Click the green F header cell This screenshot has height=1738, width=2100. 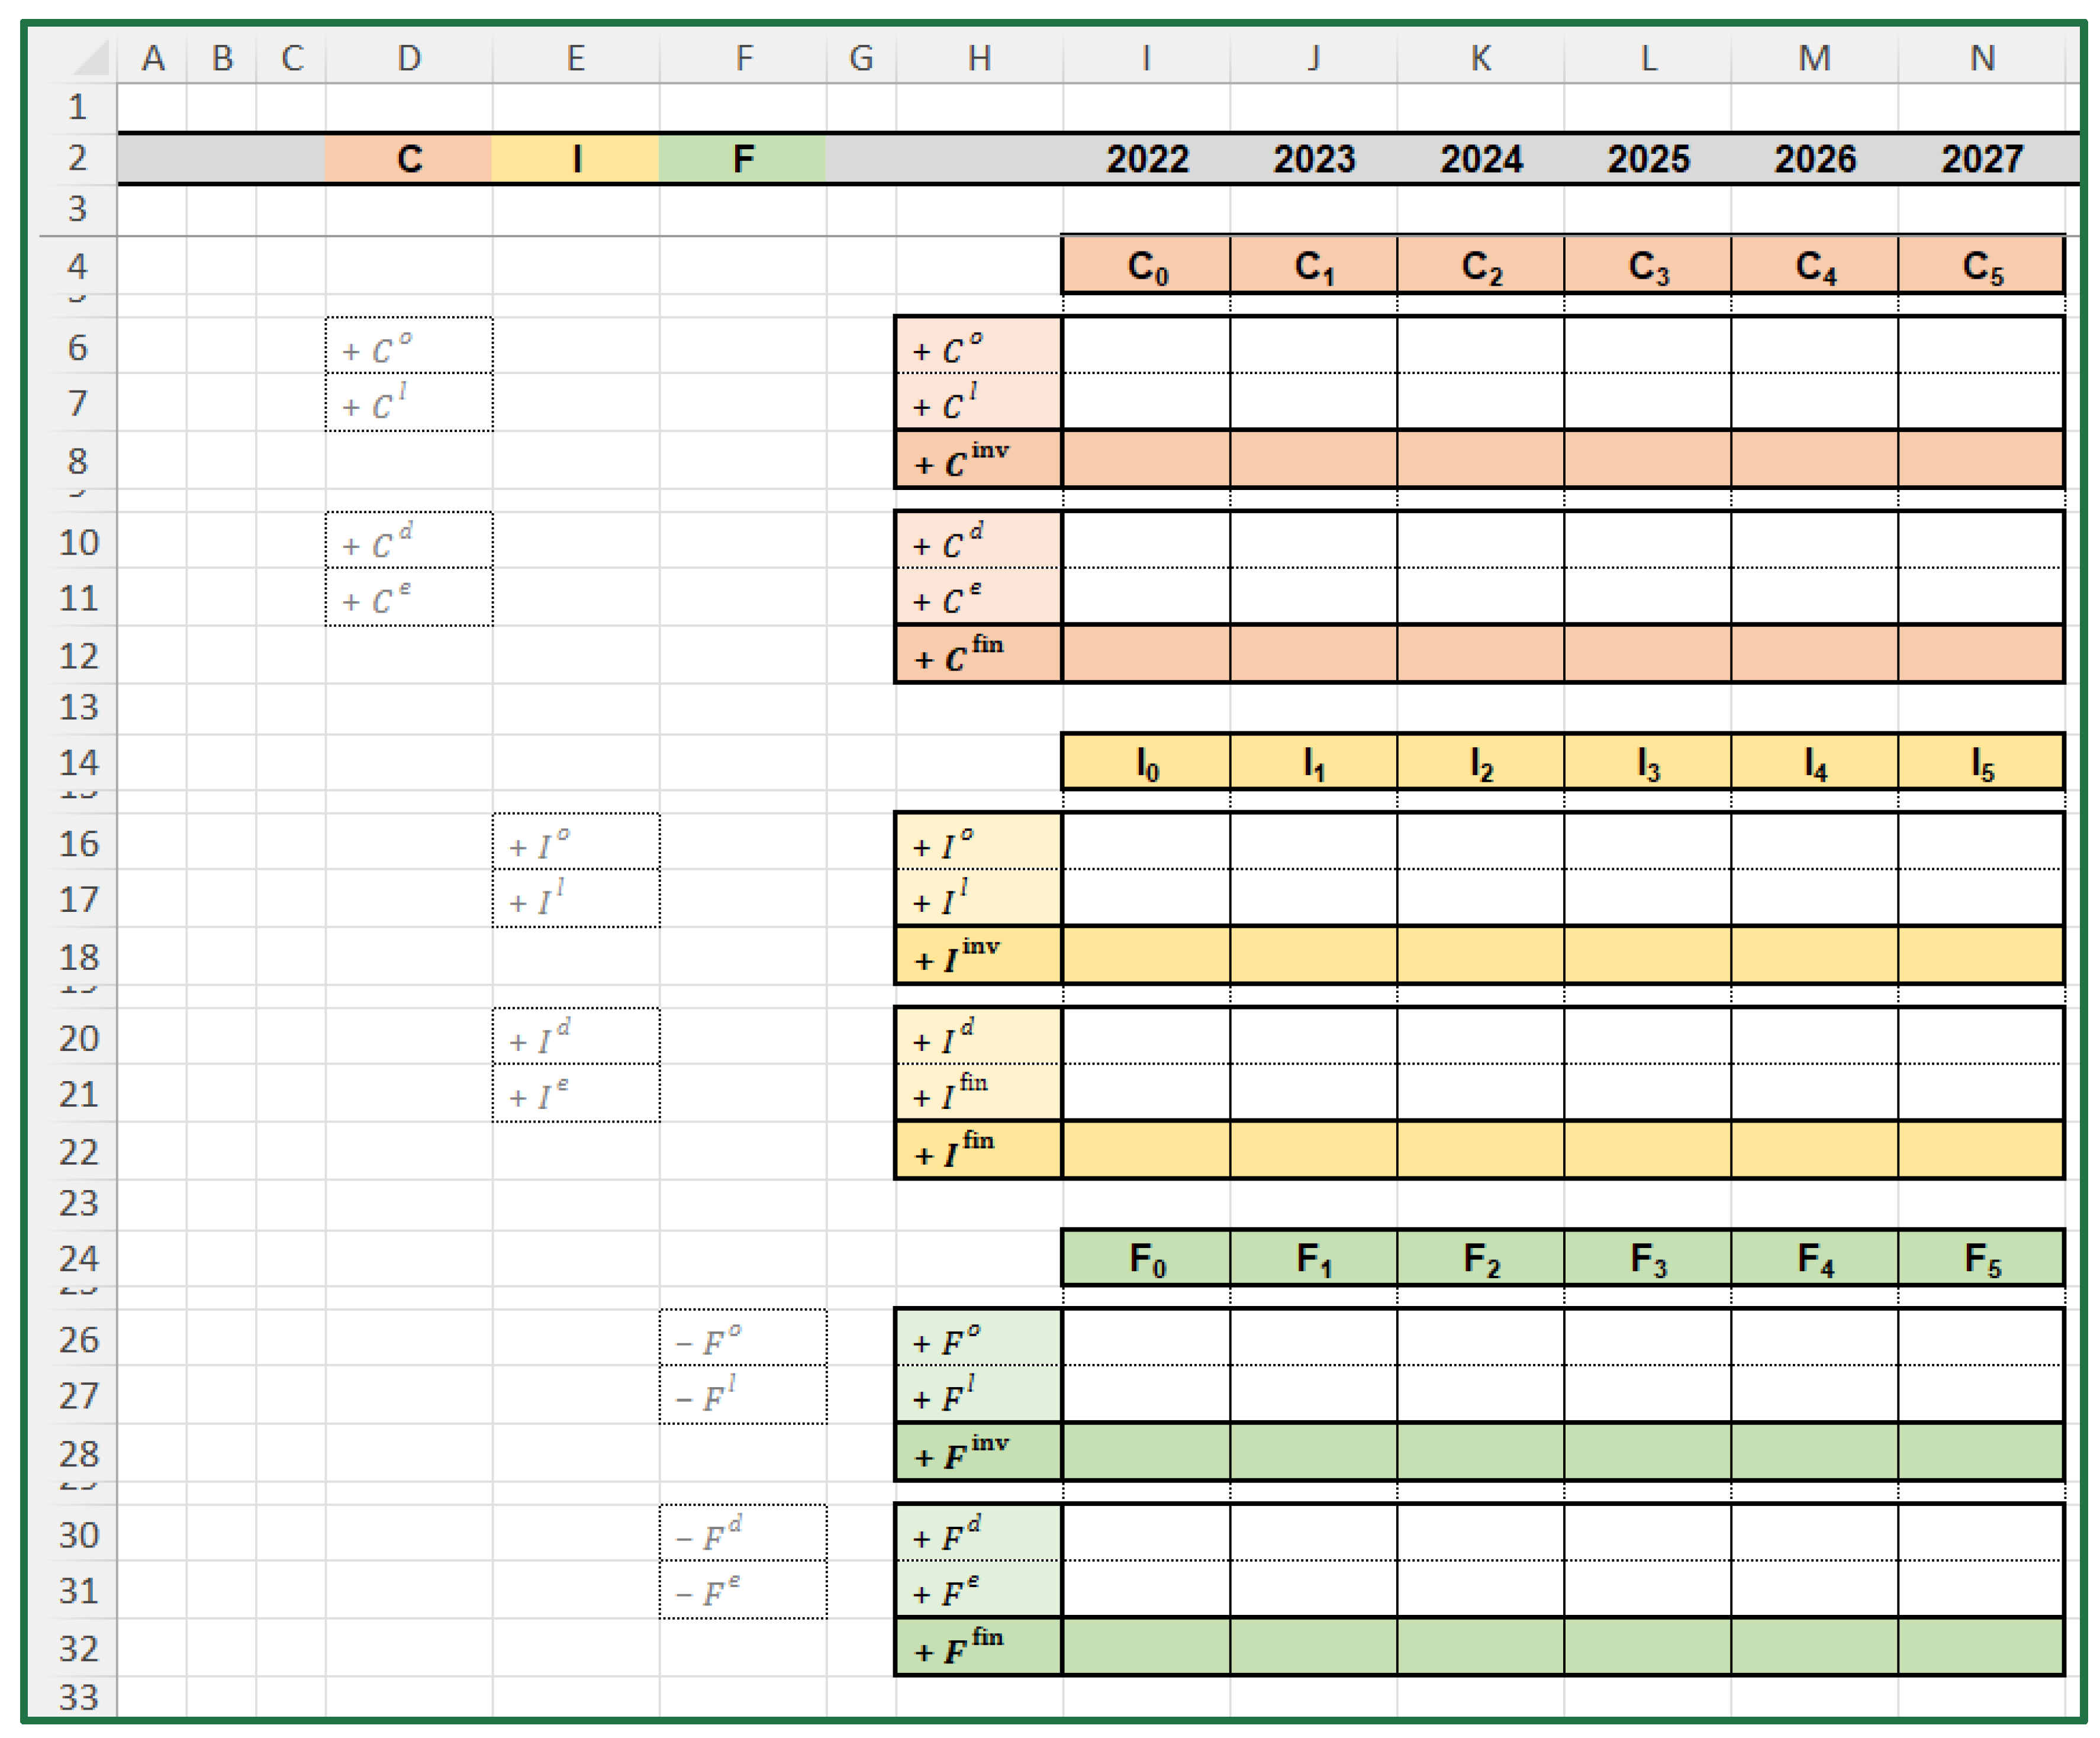[x=742, y=159]
